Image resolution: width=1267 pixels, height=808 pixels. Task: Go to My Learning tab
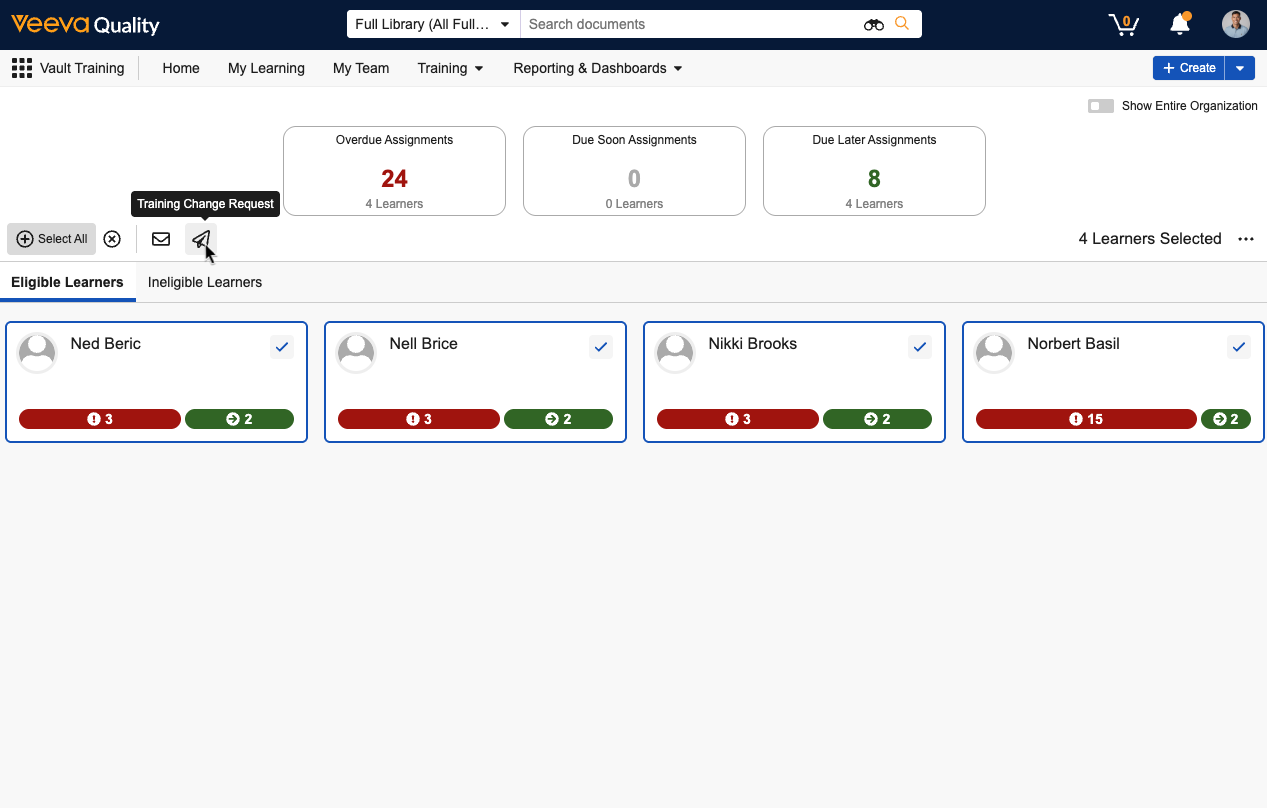[266, 68]
